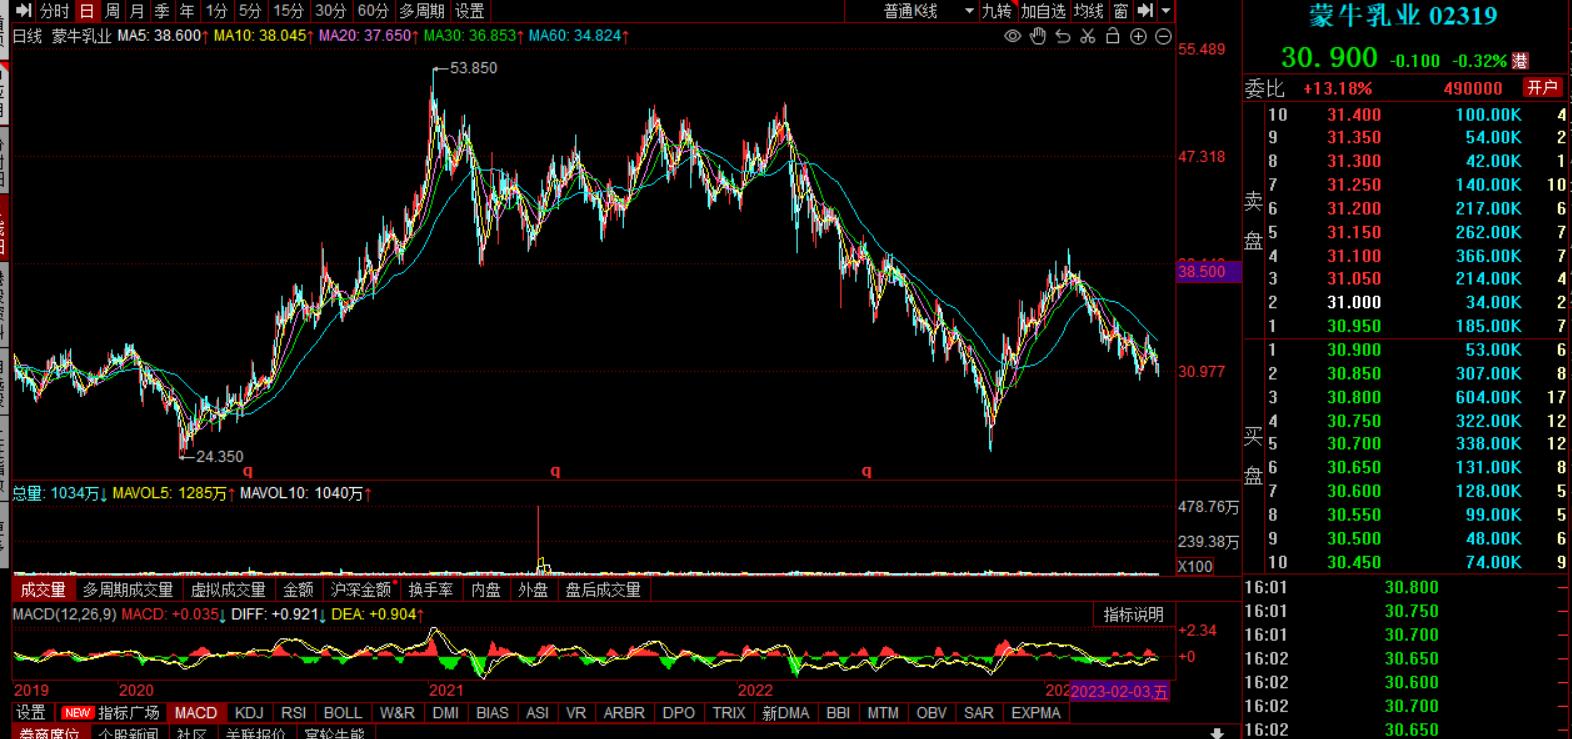Image resolution: width=1572 pixels, height=739 pixels.
Task: Select the 金额 amount tab
Action: click(298, 590)
